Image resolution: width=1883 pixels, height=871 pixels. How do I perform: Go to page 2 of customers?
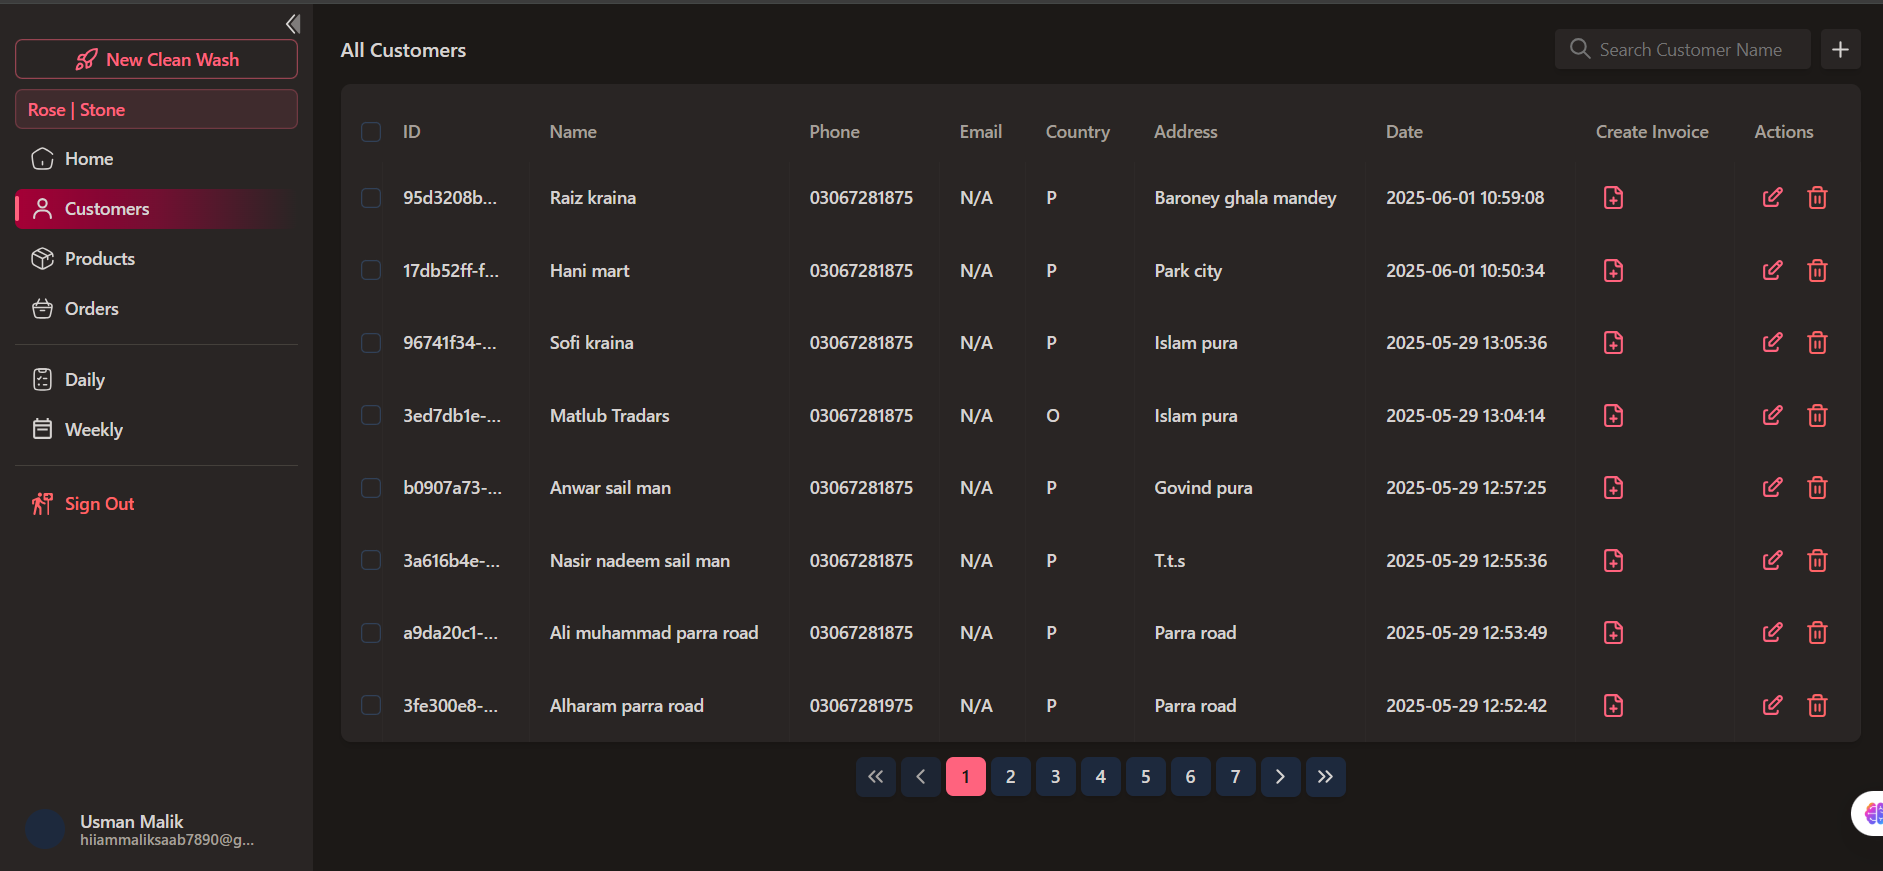[x=1010, y=777]
